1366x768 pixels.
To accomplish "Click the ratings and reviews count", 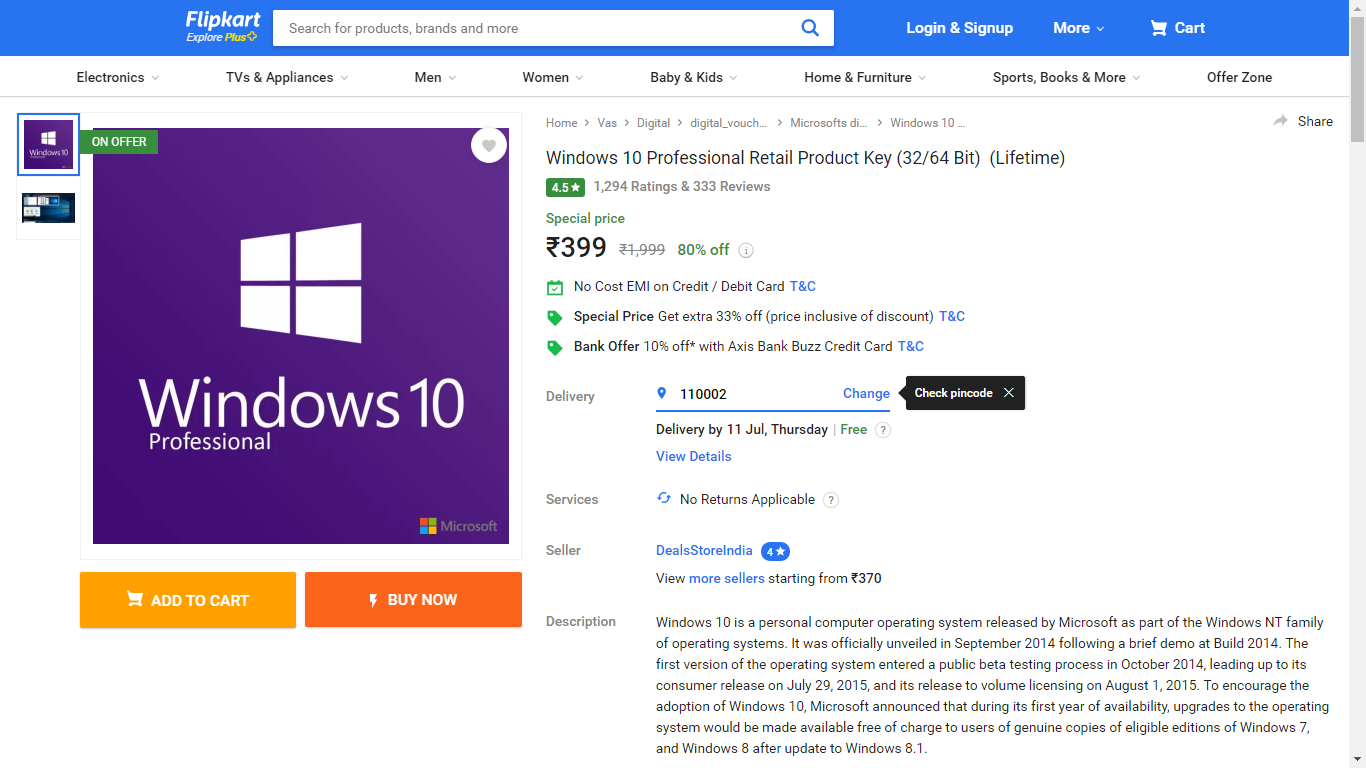I will [x=681, y=186].
